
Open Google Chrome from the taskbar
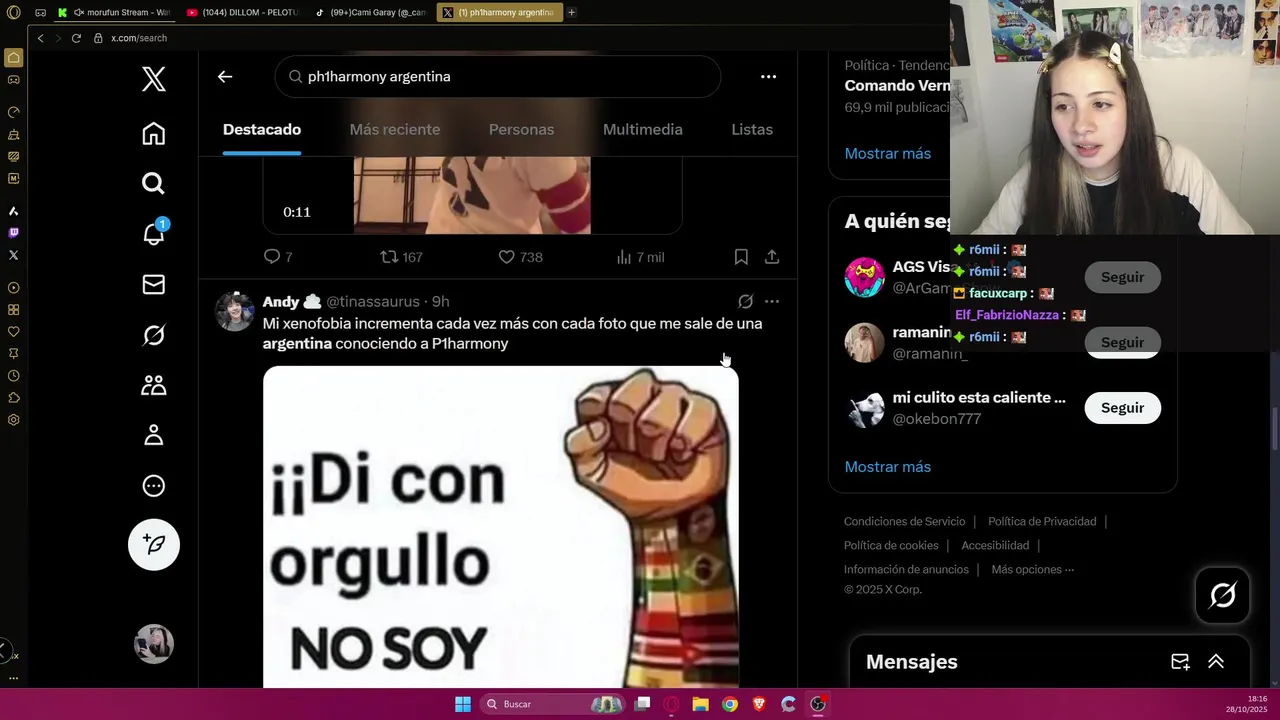tap(730, 704)
